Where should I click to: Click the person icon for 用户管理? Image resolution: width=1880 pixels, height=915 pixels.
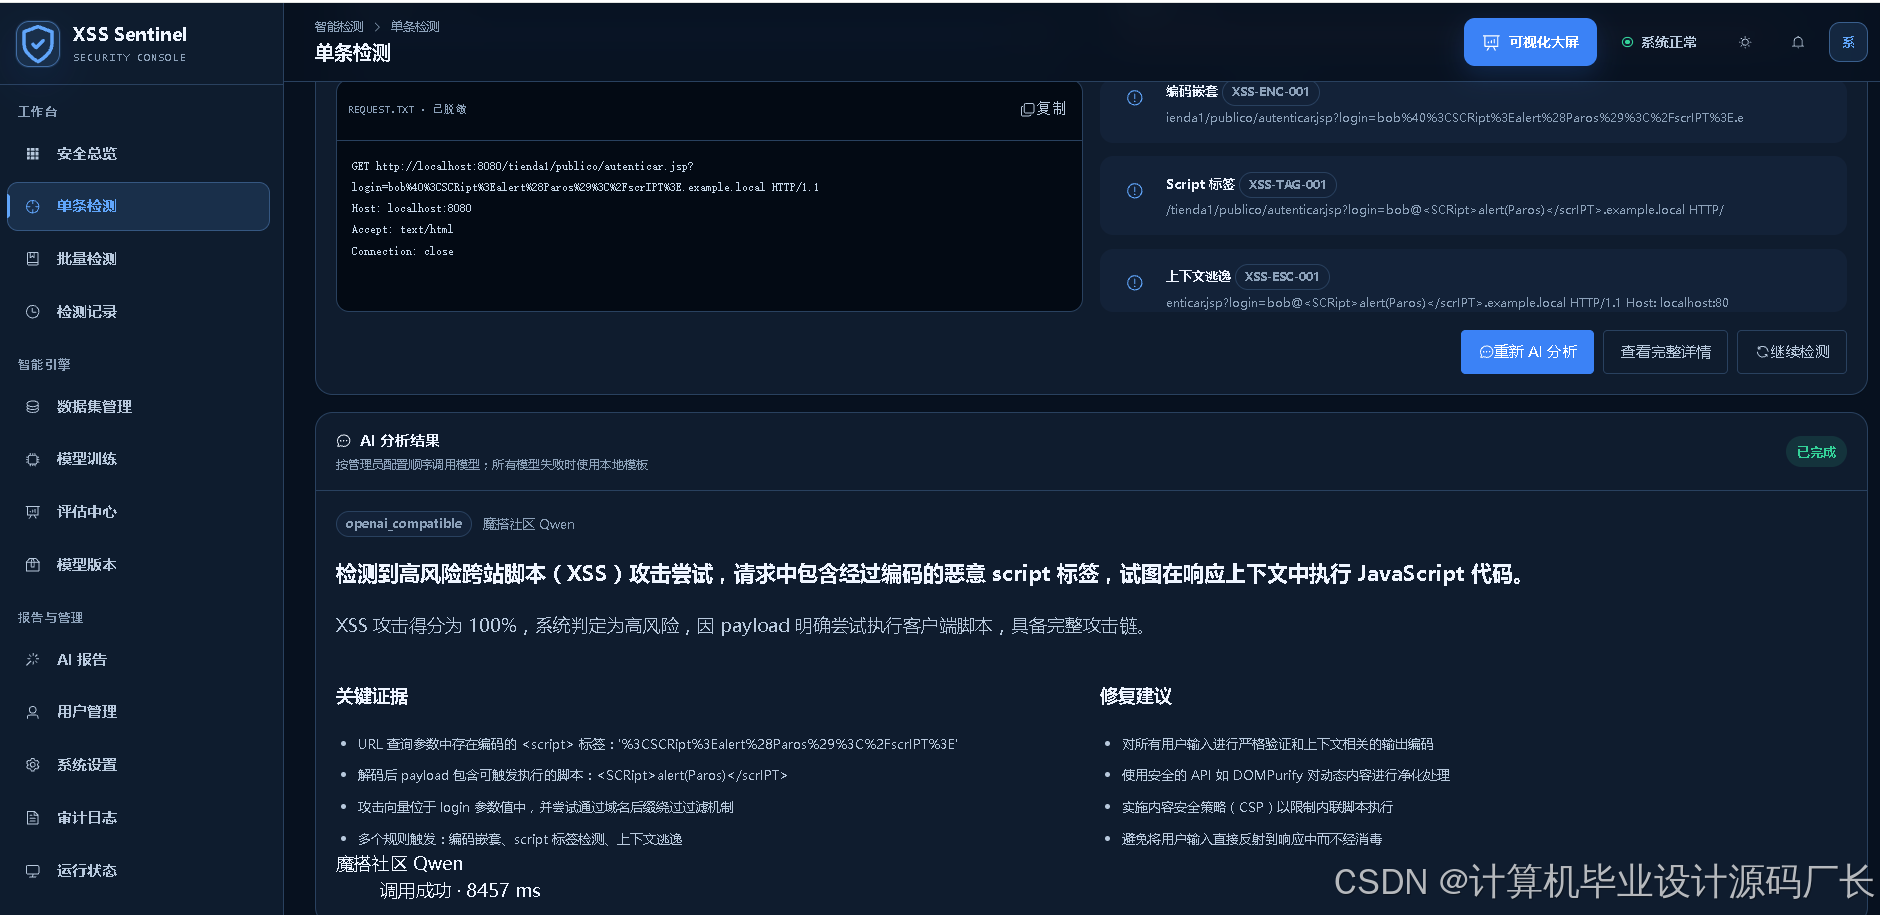click(33, 712)
